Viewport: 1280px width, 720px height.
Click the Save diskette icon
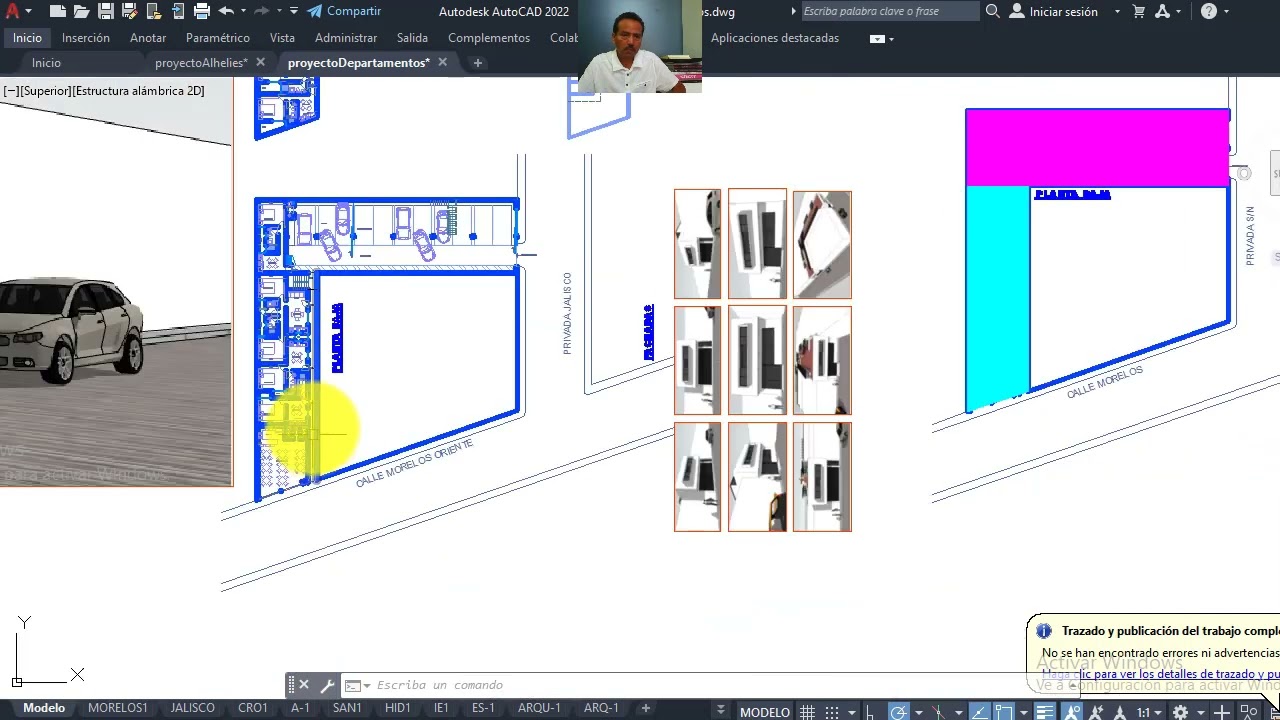105,12
